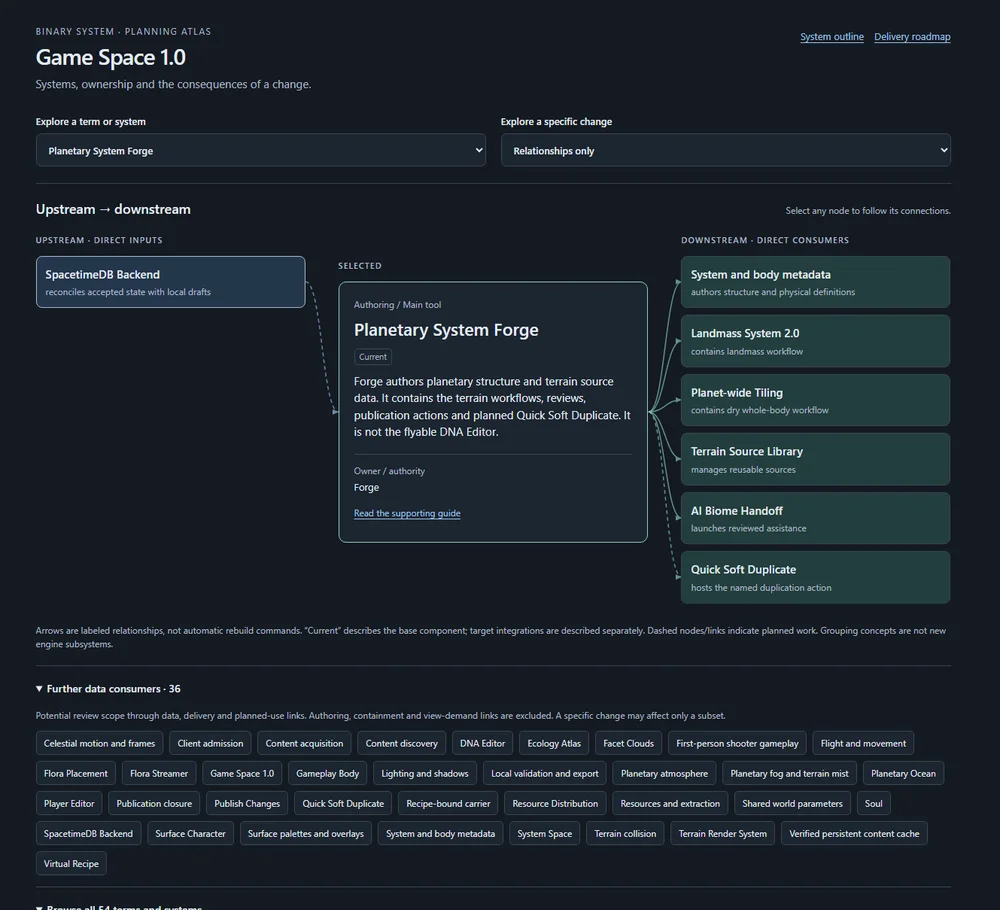Click the Publish Changes chip
The width and height of the screenshot is (1000, 910).
pos(247,804)
